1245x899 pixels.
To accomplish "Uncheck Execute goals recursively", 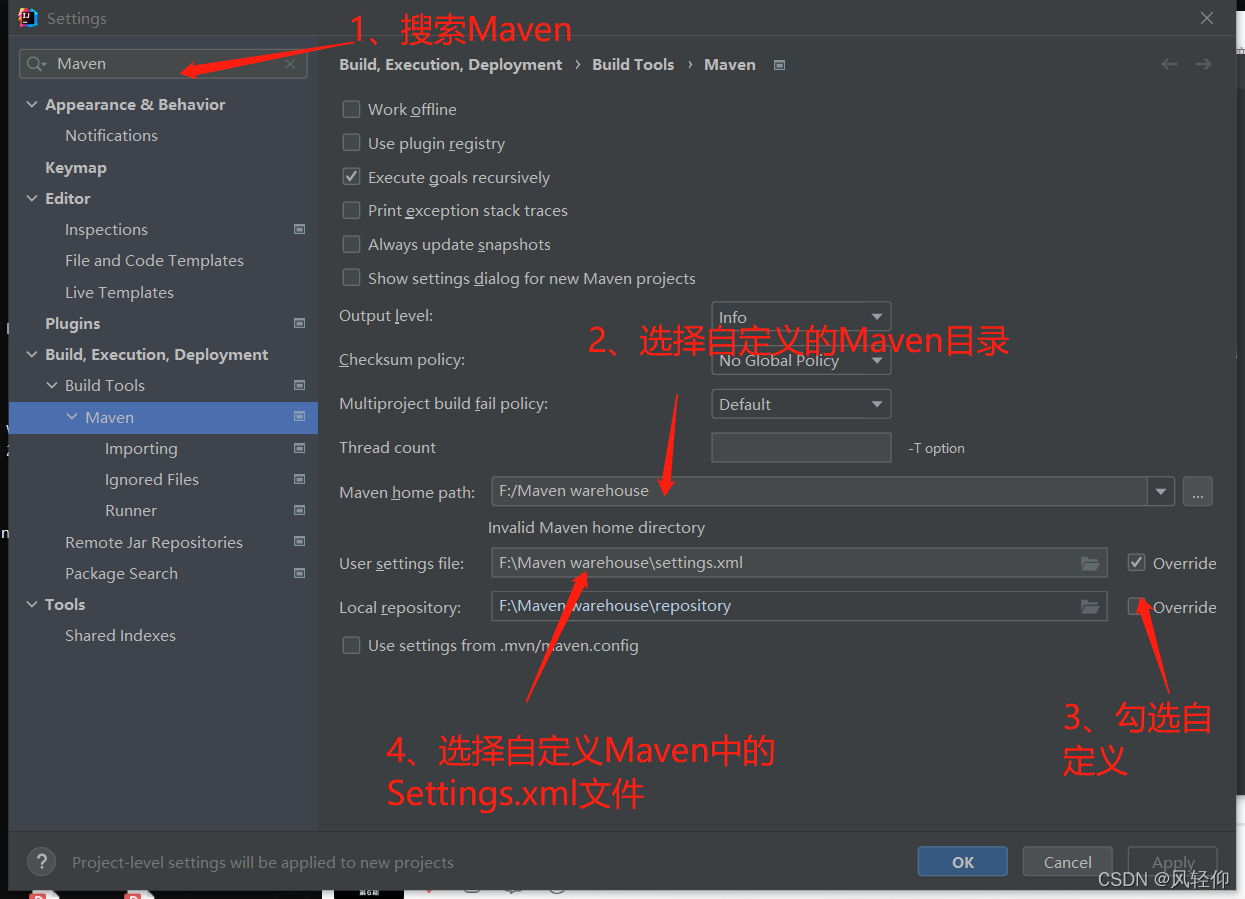I will coord(351,177).
